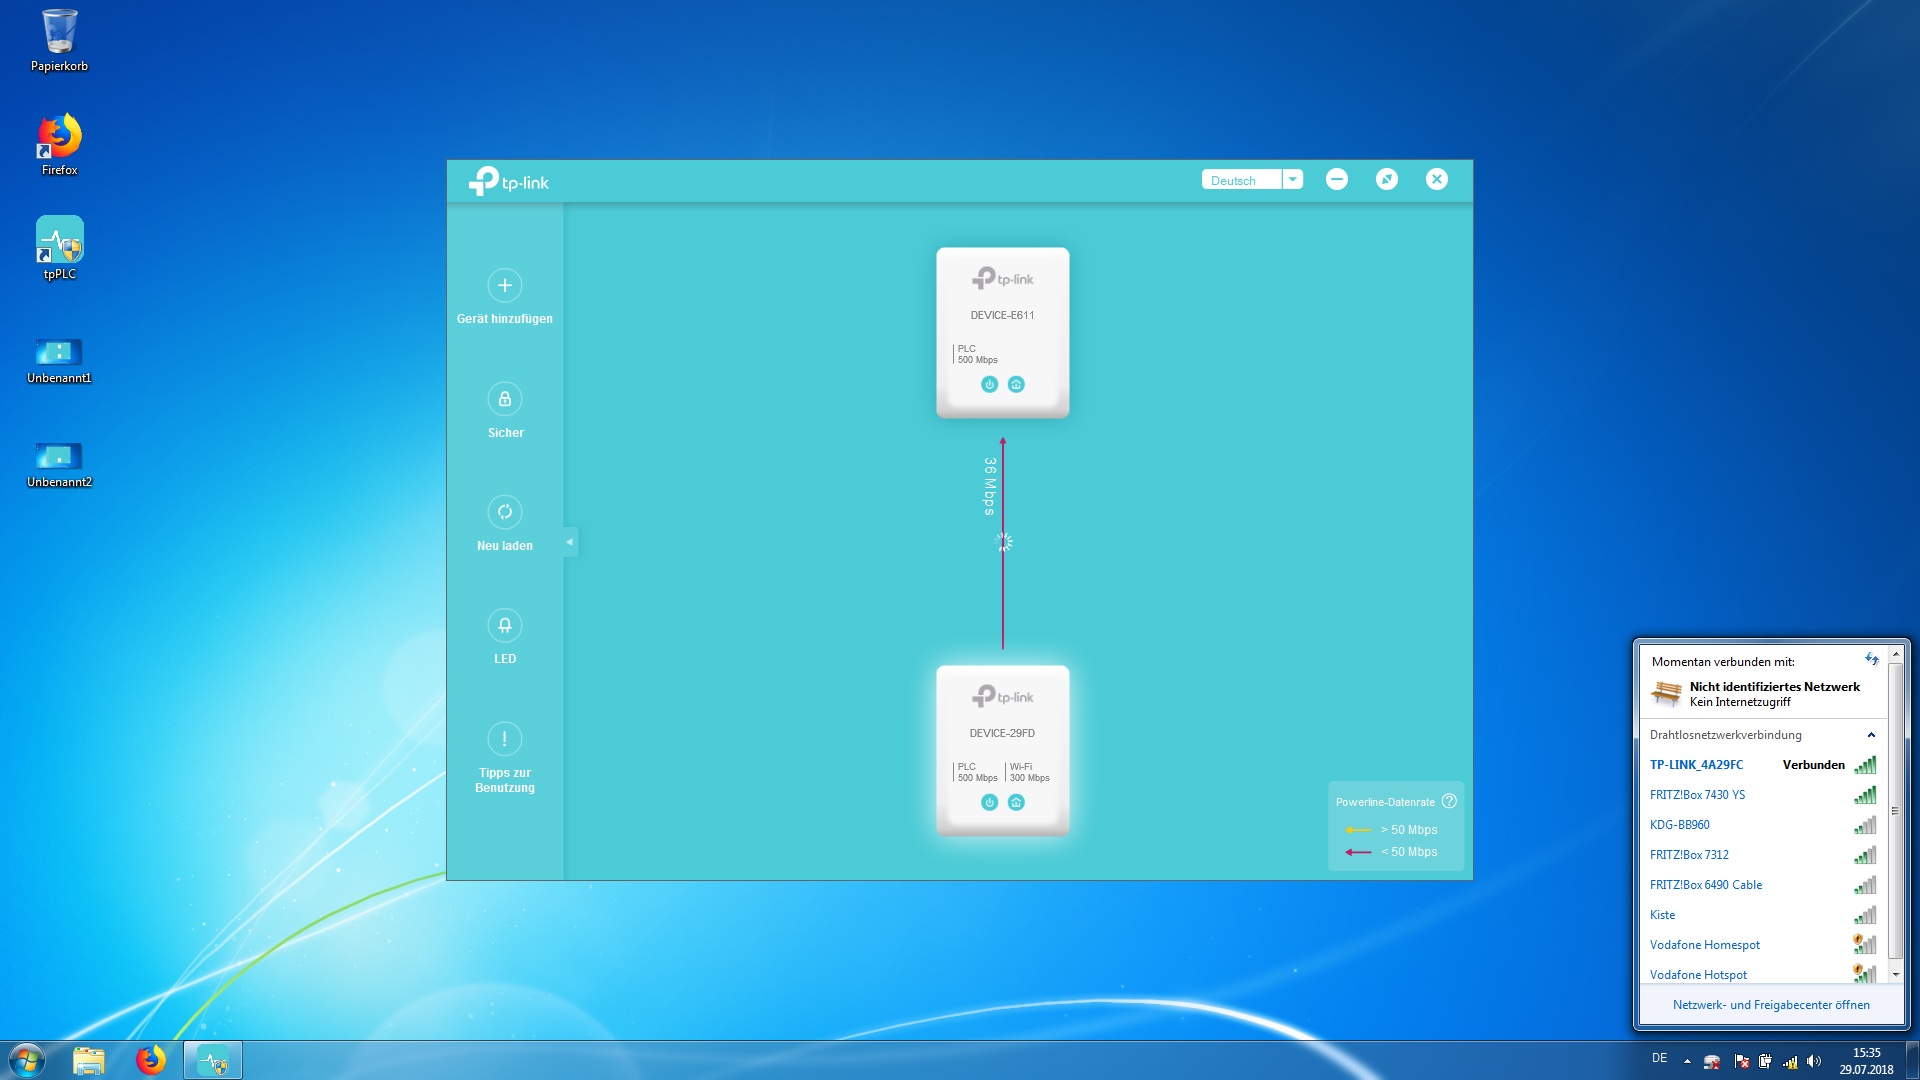Viewport: 1920px width, 1080px height.
Task: Click the Gerät hinzufügen plus icon
Action: click(x=504, y=286)
